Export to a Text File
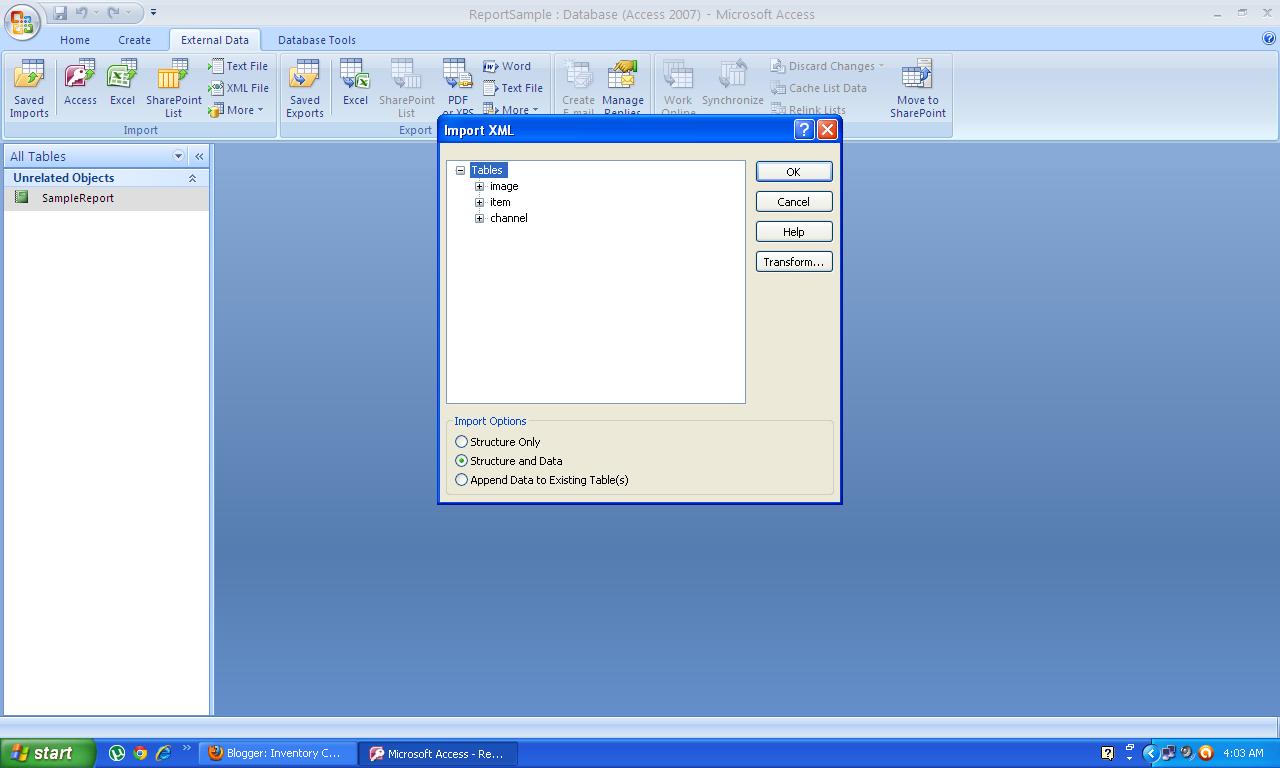 (x=513, y=88)
